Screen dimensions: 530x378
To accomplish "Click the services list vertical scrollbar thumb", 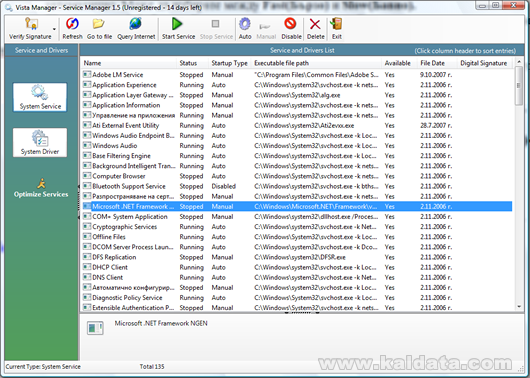I will click(519, 86).
